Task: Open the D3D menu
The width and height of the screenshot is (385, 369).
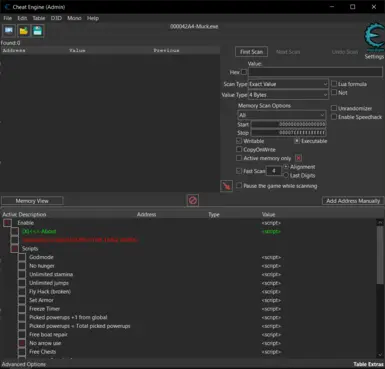Action: pyautogui.click(x=56, y=18)
